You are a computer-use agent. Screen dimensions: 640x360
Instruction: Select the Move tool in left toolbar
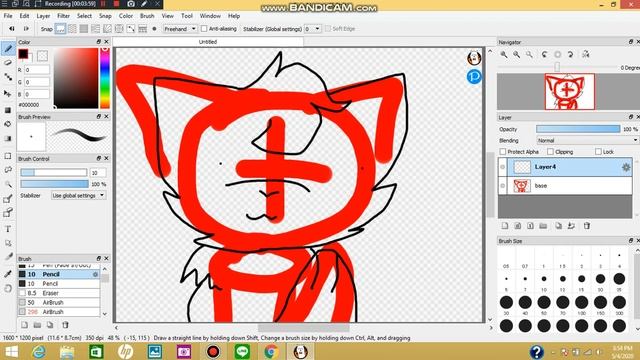(x=8, y=93)
